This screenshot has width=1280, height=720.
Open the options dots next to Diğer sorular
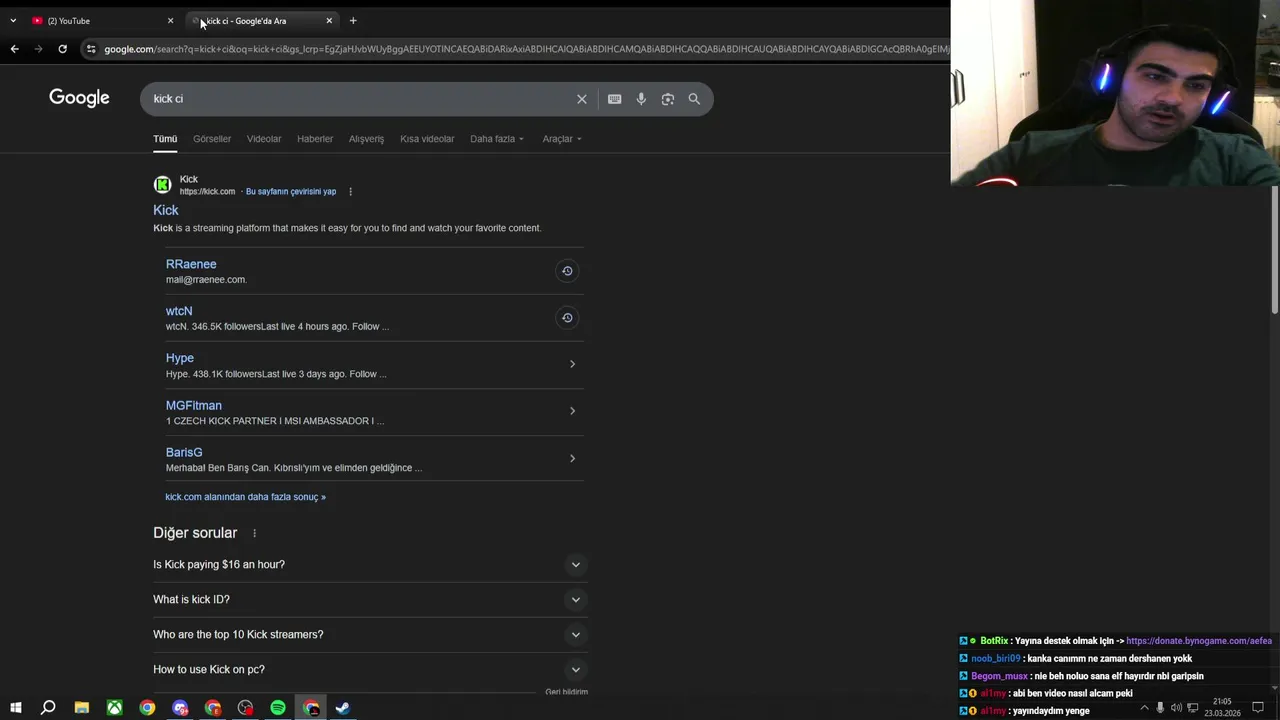[254, 533]
